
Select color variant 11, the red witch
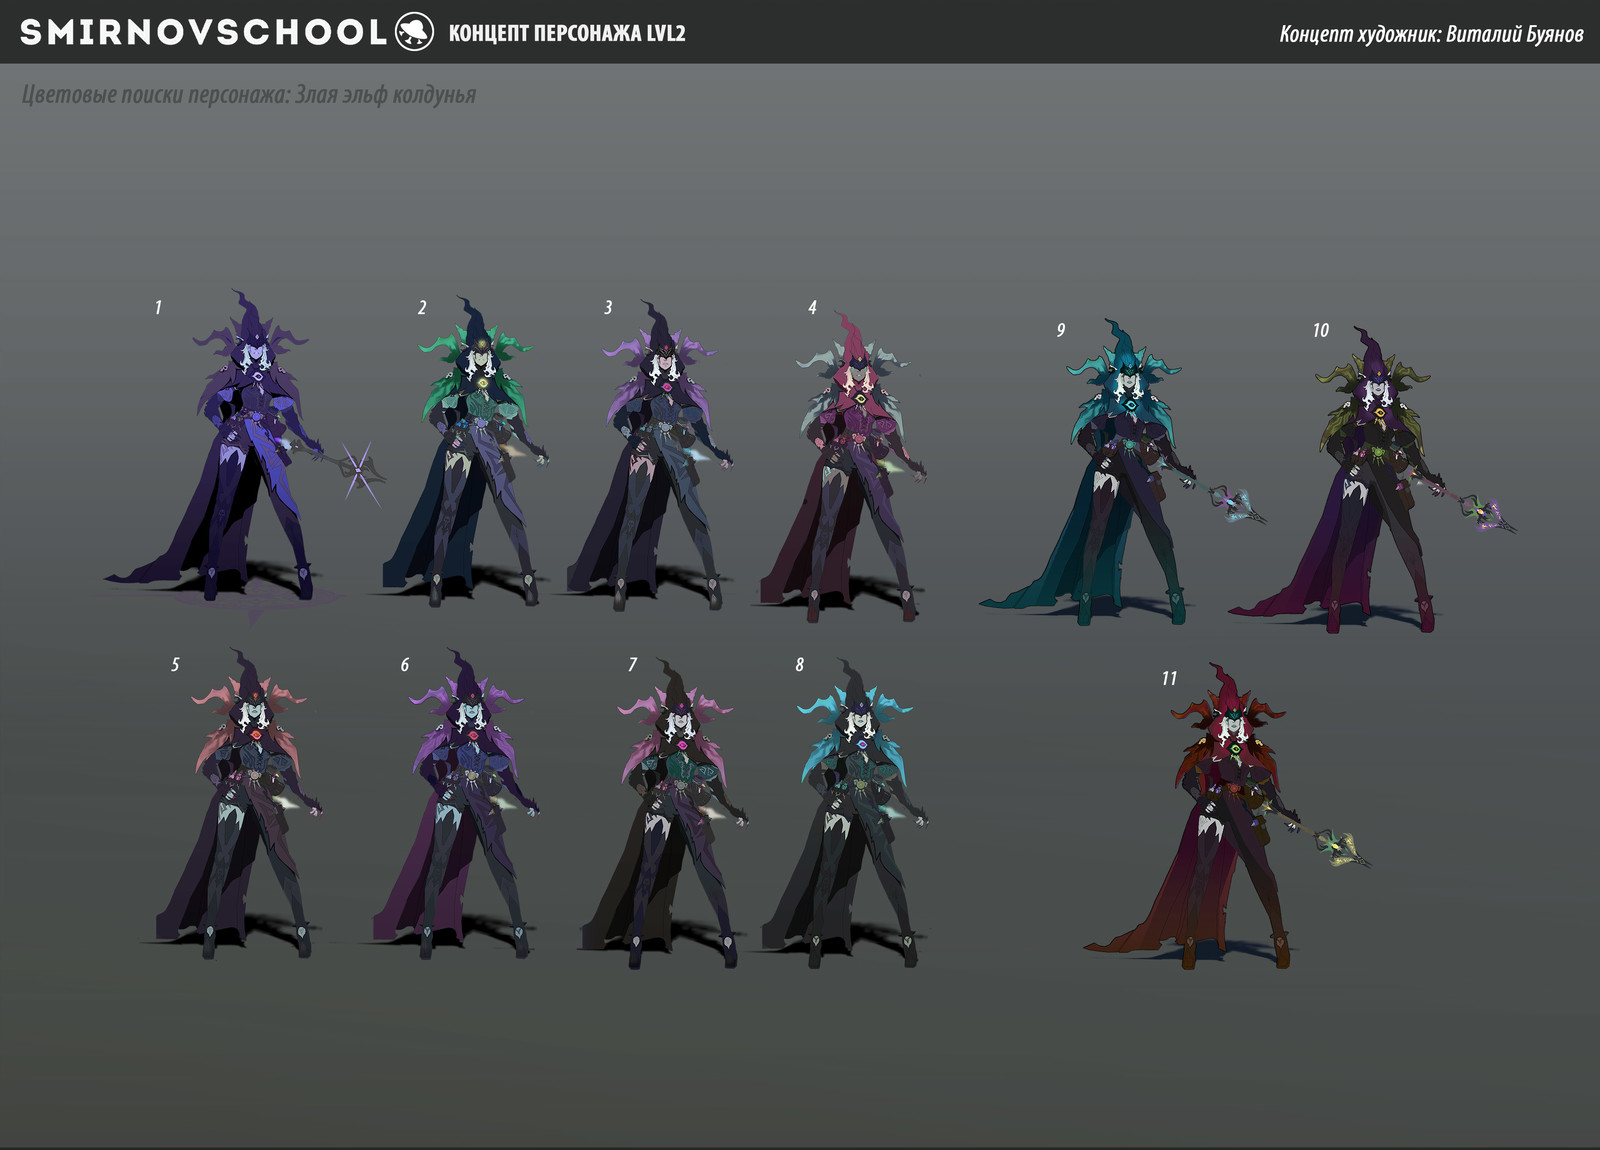1228,817
